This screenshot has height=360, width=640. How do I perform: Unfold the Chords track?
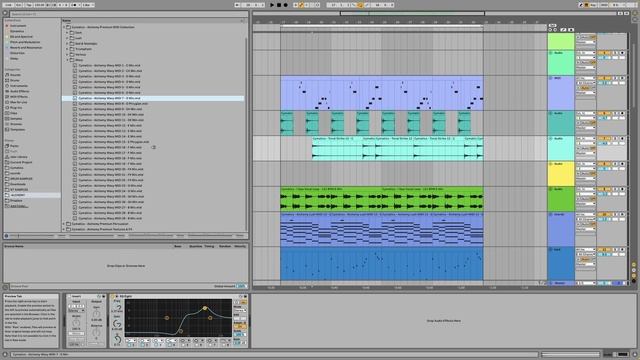pos(551,214)
